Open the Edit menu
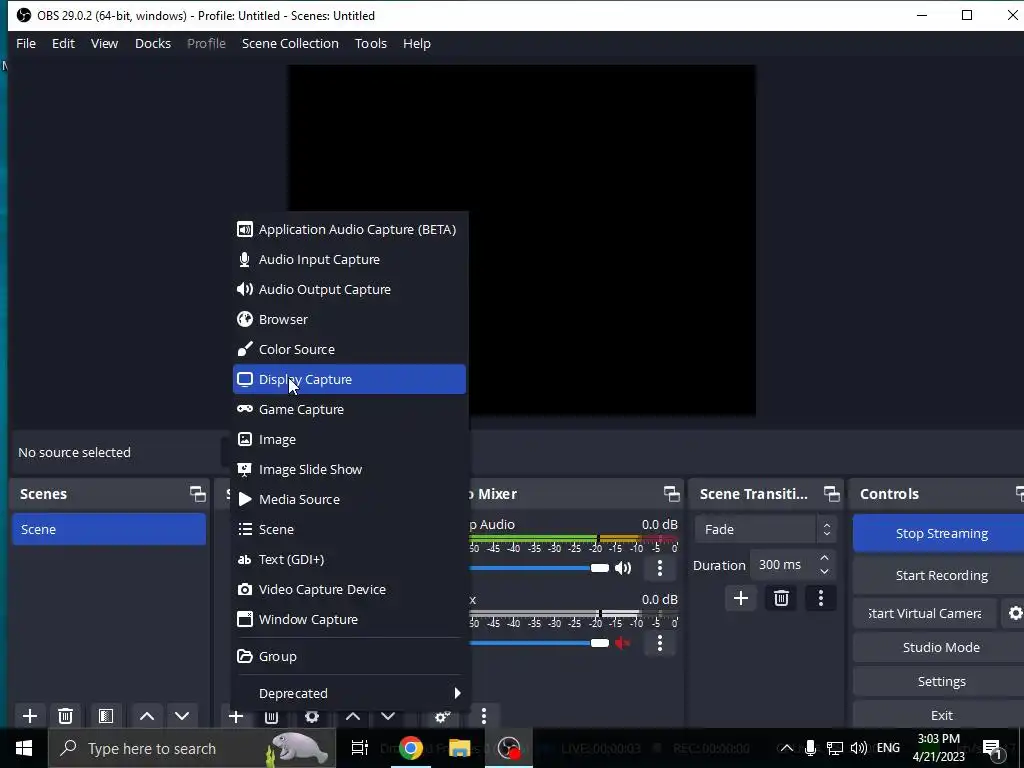 (x=63, y=44)
